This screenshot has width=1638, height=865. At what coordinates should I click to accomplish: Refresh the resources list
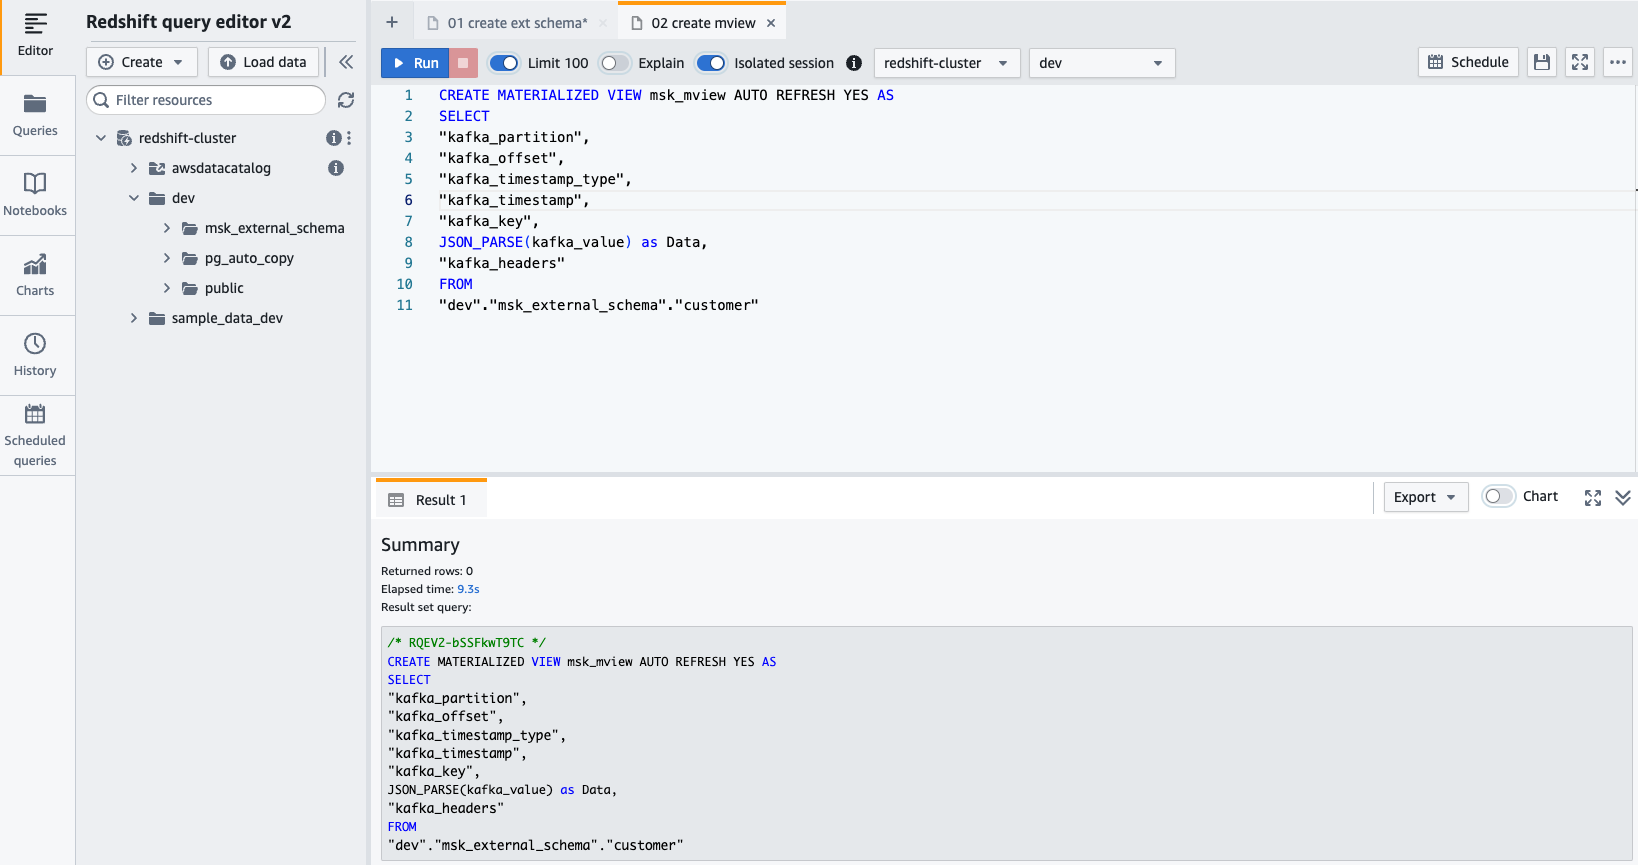point(346,100)
